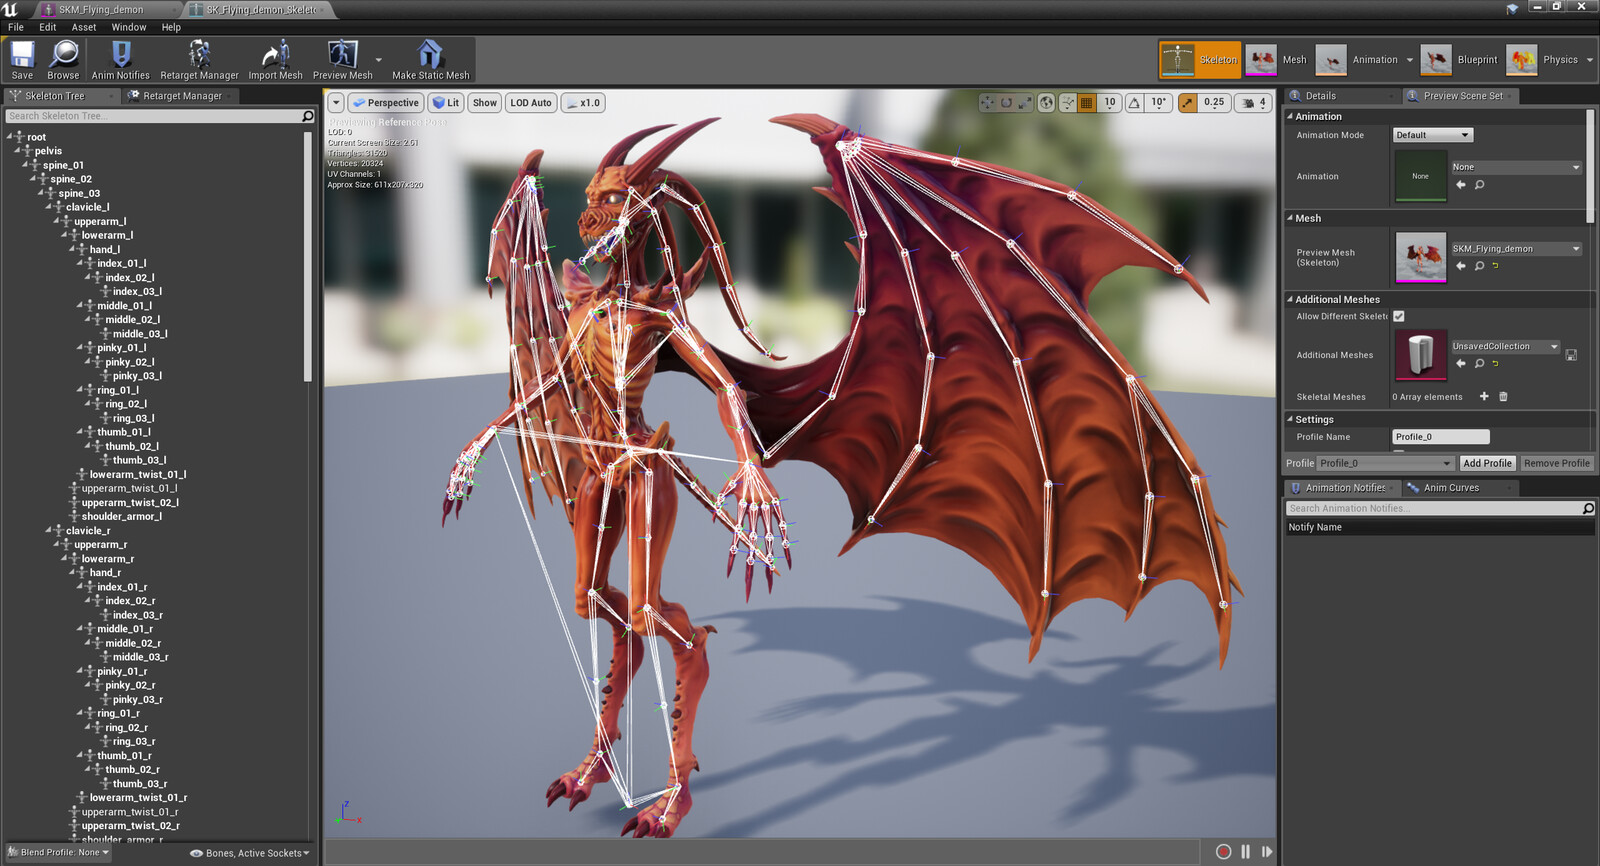Open the Animation asset dropdown showing None
The width and height of the screenshot is (1600, 866).
[1516, 167]
